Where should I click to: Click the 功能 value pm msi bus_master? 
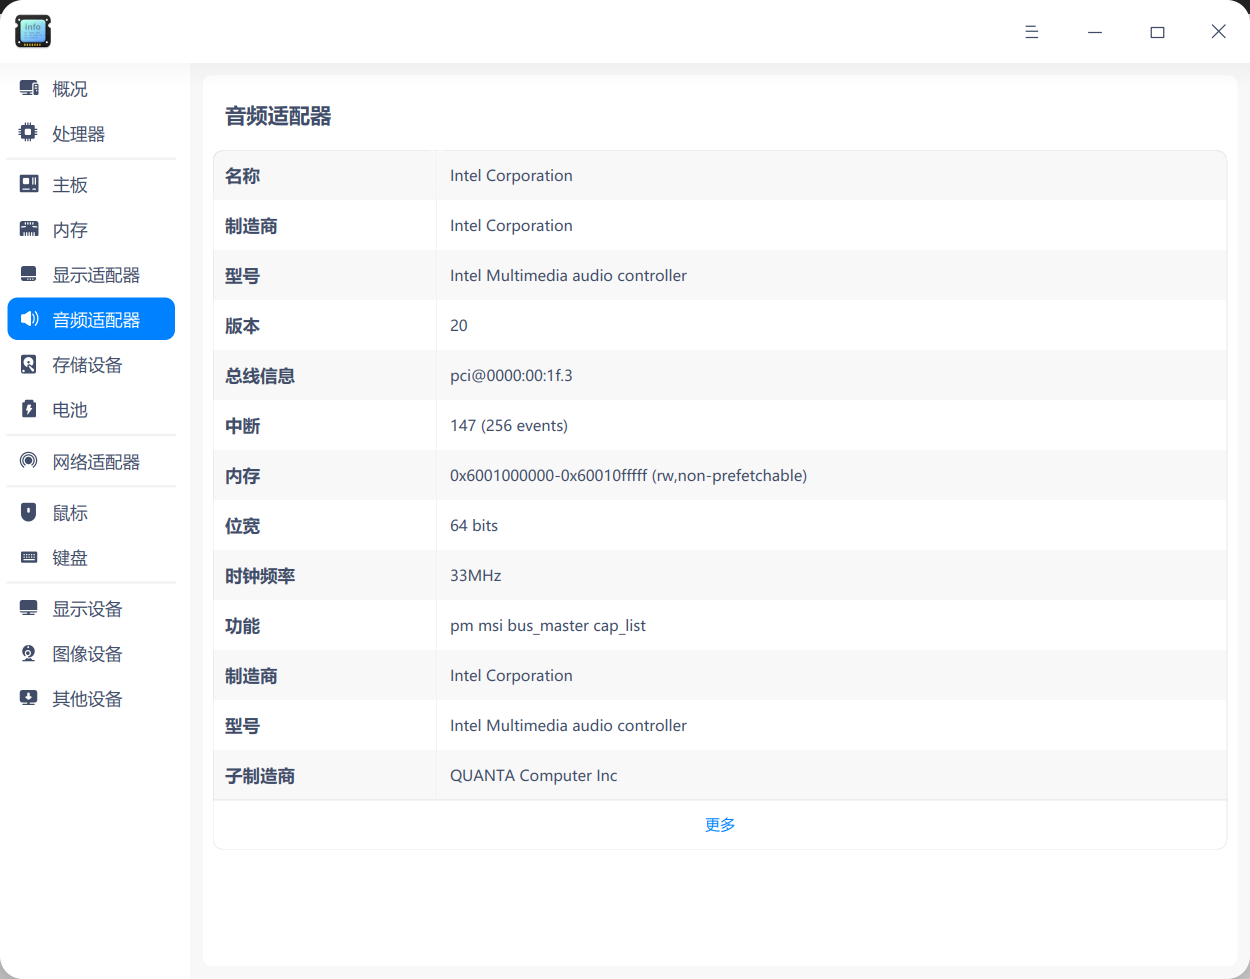pos(548,626)
